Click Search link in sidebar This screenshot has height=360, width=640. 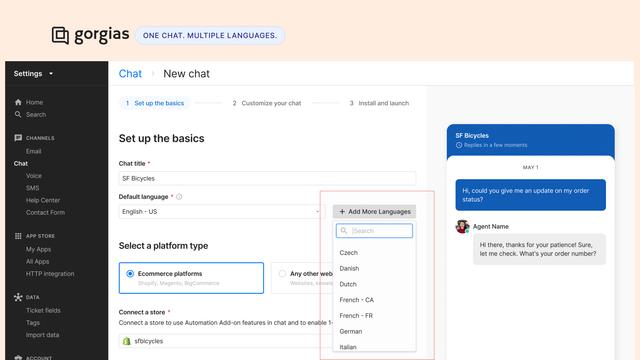pyautogui.click(x=36, y=114)
